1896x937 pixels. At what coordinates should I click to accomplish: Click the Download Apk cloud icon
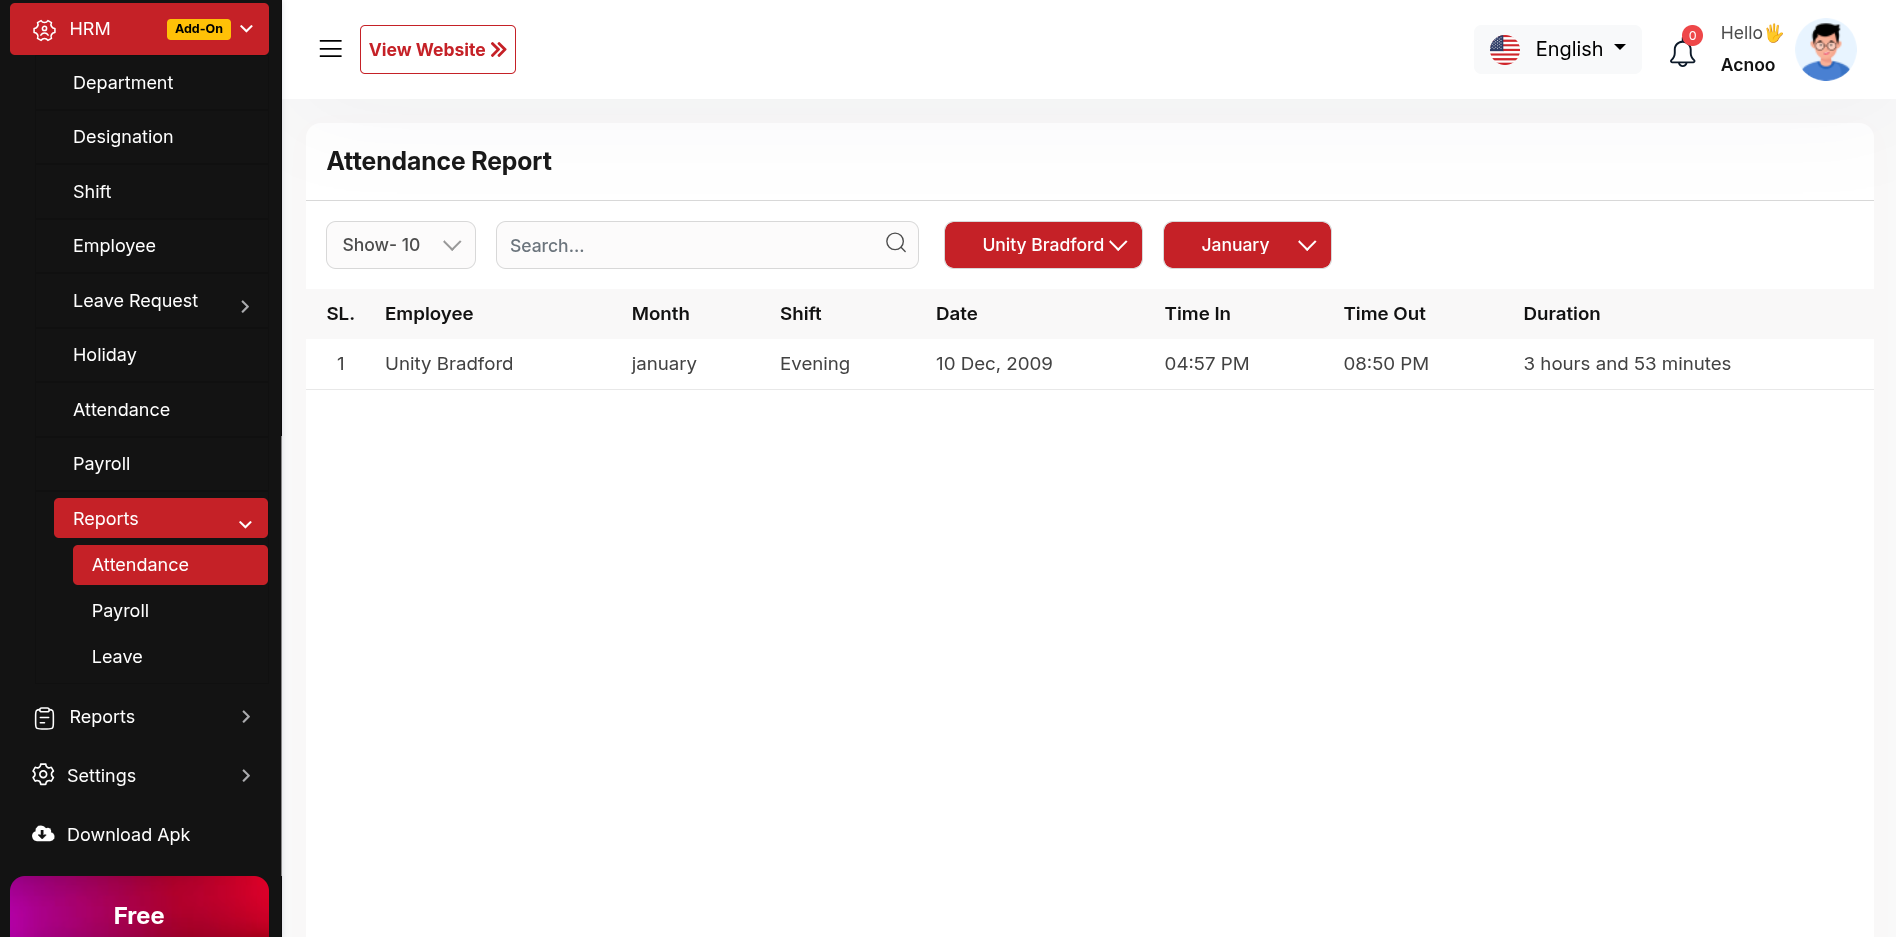coord(43,834)
